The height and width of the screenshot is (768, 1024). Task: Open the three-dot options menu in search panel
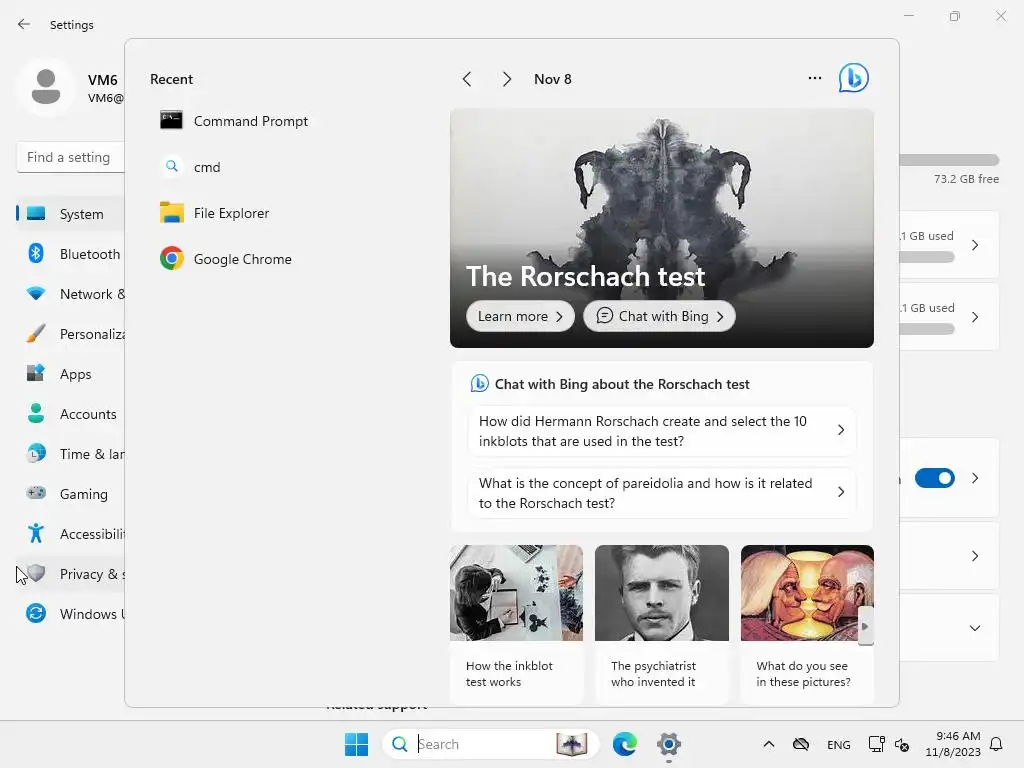pos(814,78)
